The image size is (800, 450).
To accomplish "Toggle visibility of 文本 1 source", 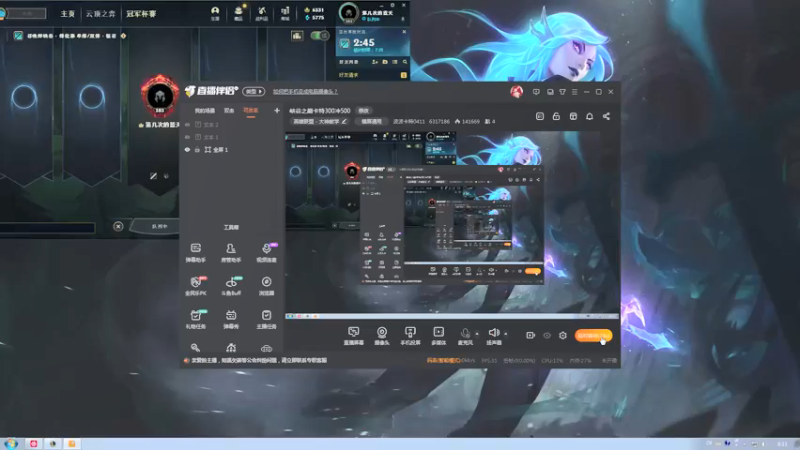I will (x=187, y=137).
